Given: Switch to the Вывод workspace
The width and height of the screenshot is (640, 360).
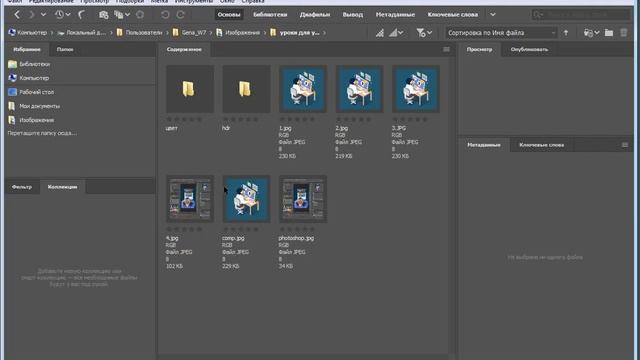Looking at the screenshot, I should [x=353, y=15].
